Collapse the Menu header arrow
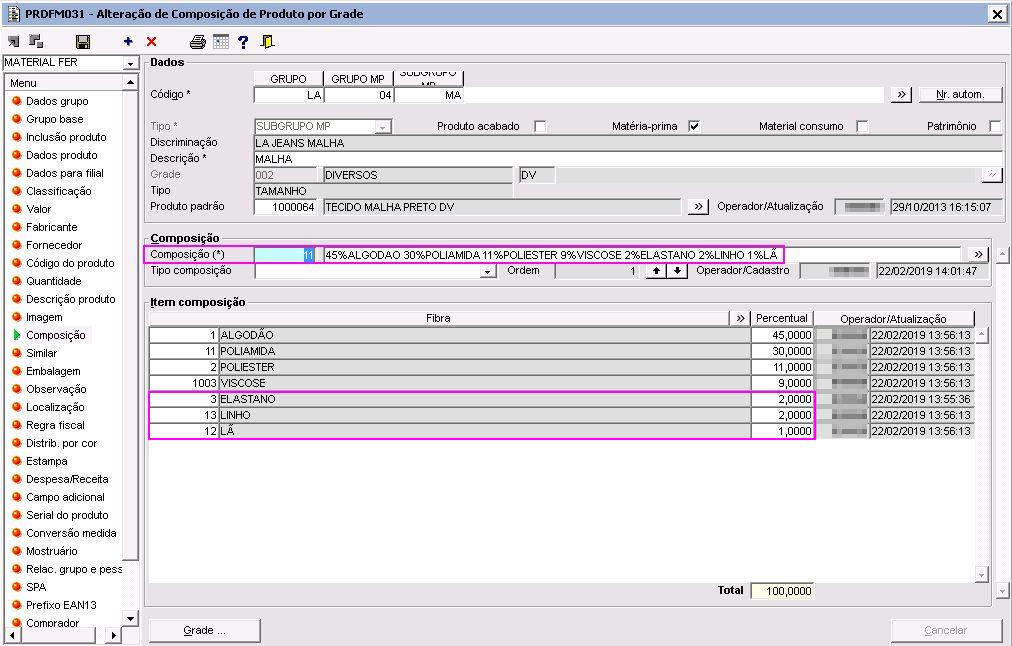1012x646 pixels. coord(130,83)
